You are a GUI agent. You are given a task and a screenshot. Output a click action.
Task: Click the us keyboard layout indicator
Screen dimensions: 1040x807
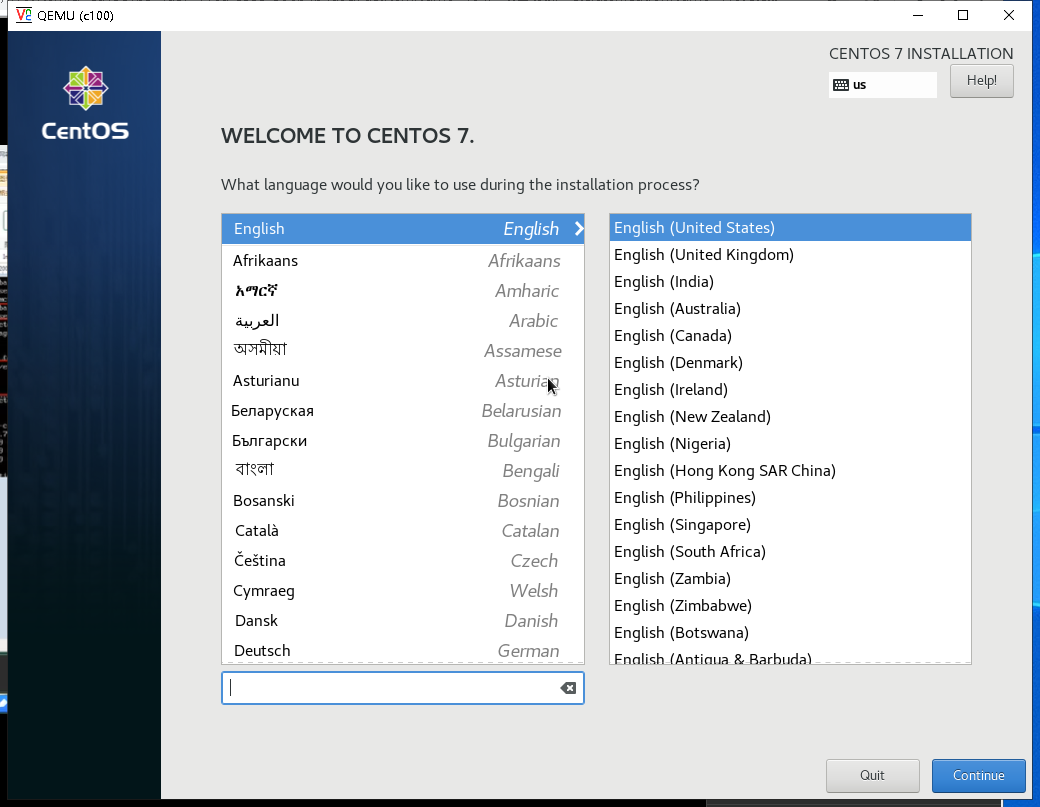point(882,85)
